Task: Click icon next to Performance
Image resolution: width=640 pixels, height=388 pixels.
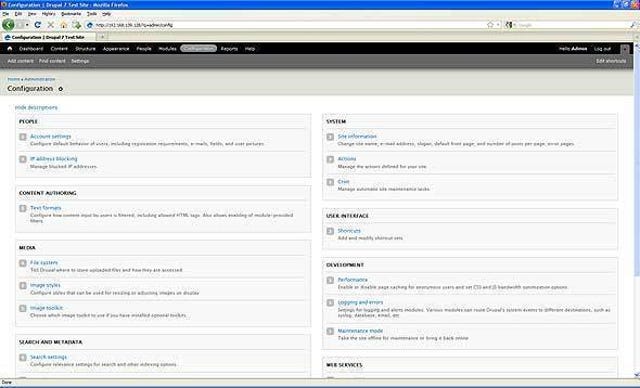Action: pyautogui.click(x=330, y=280)
